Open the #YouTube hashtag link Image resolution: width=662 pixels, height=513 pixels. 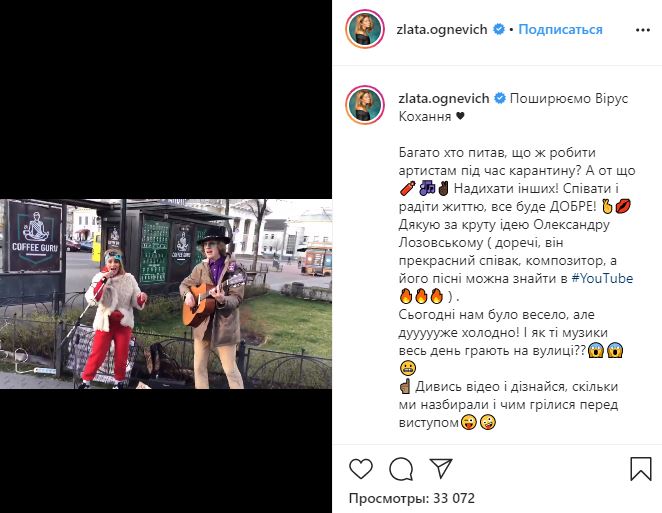coord(602,278)
